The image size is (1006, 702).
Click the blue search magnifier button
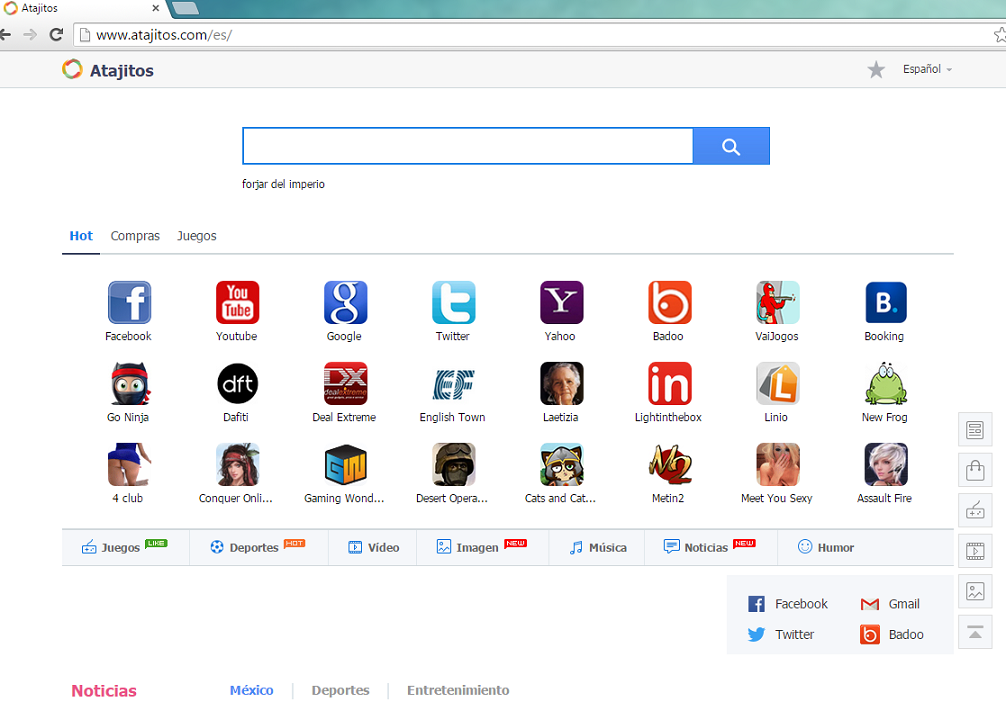tap(731, 146)
